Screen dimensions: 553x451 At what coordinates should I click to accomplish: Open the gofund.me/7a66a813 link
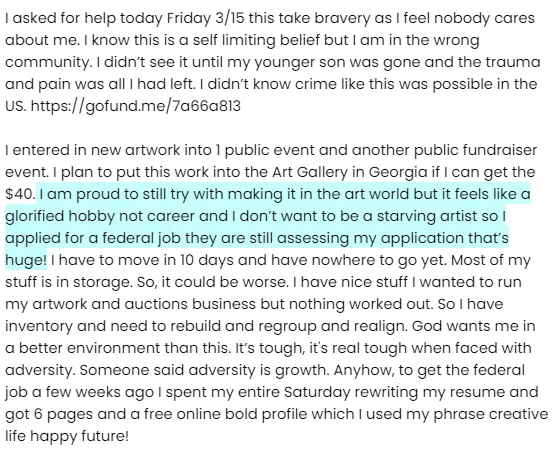136,106
